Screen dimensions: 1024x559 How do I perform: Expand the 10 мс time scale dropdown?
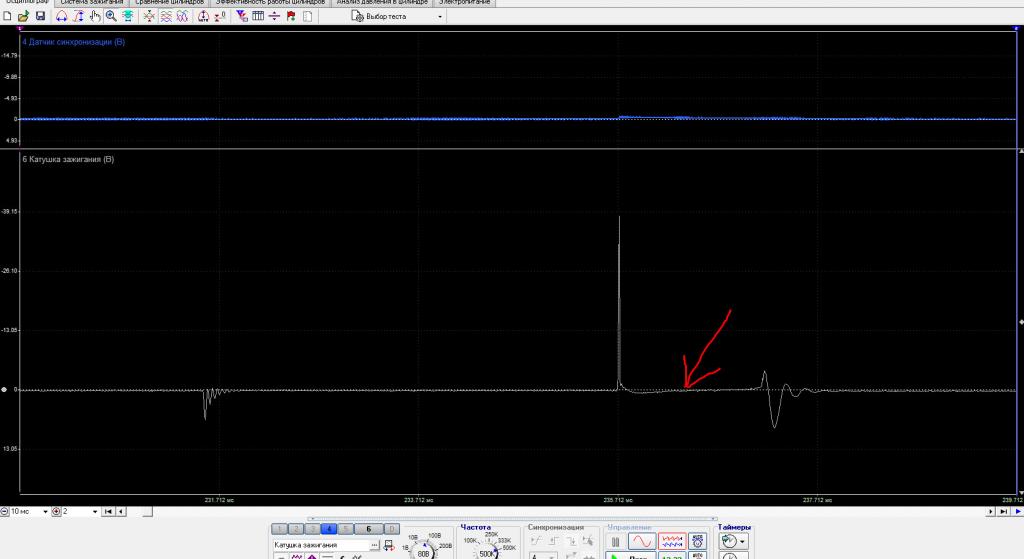pos(45,511)
